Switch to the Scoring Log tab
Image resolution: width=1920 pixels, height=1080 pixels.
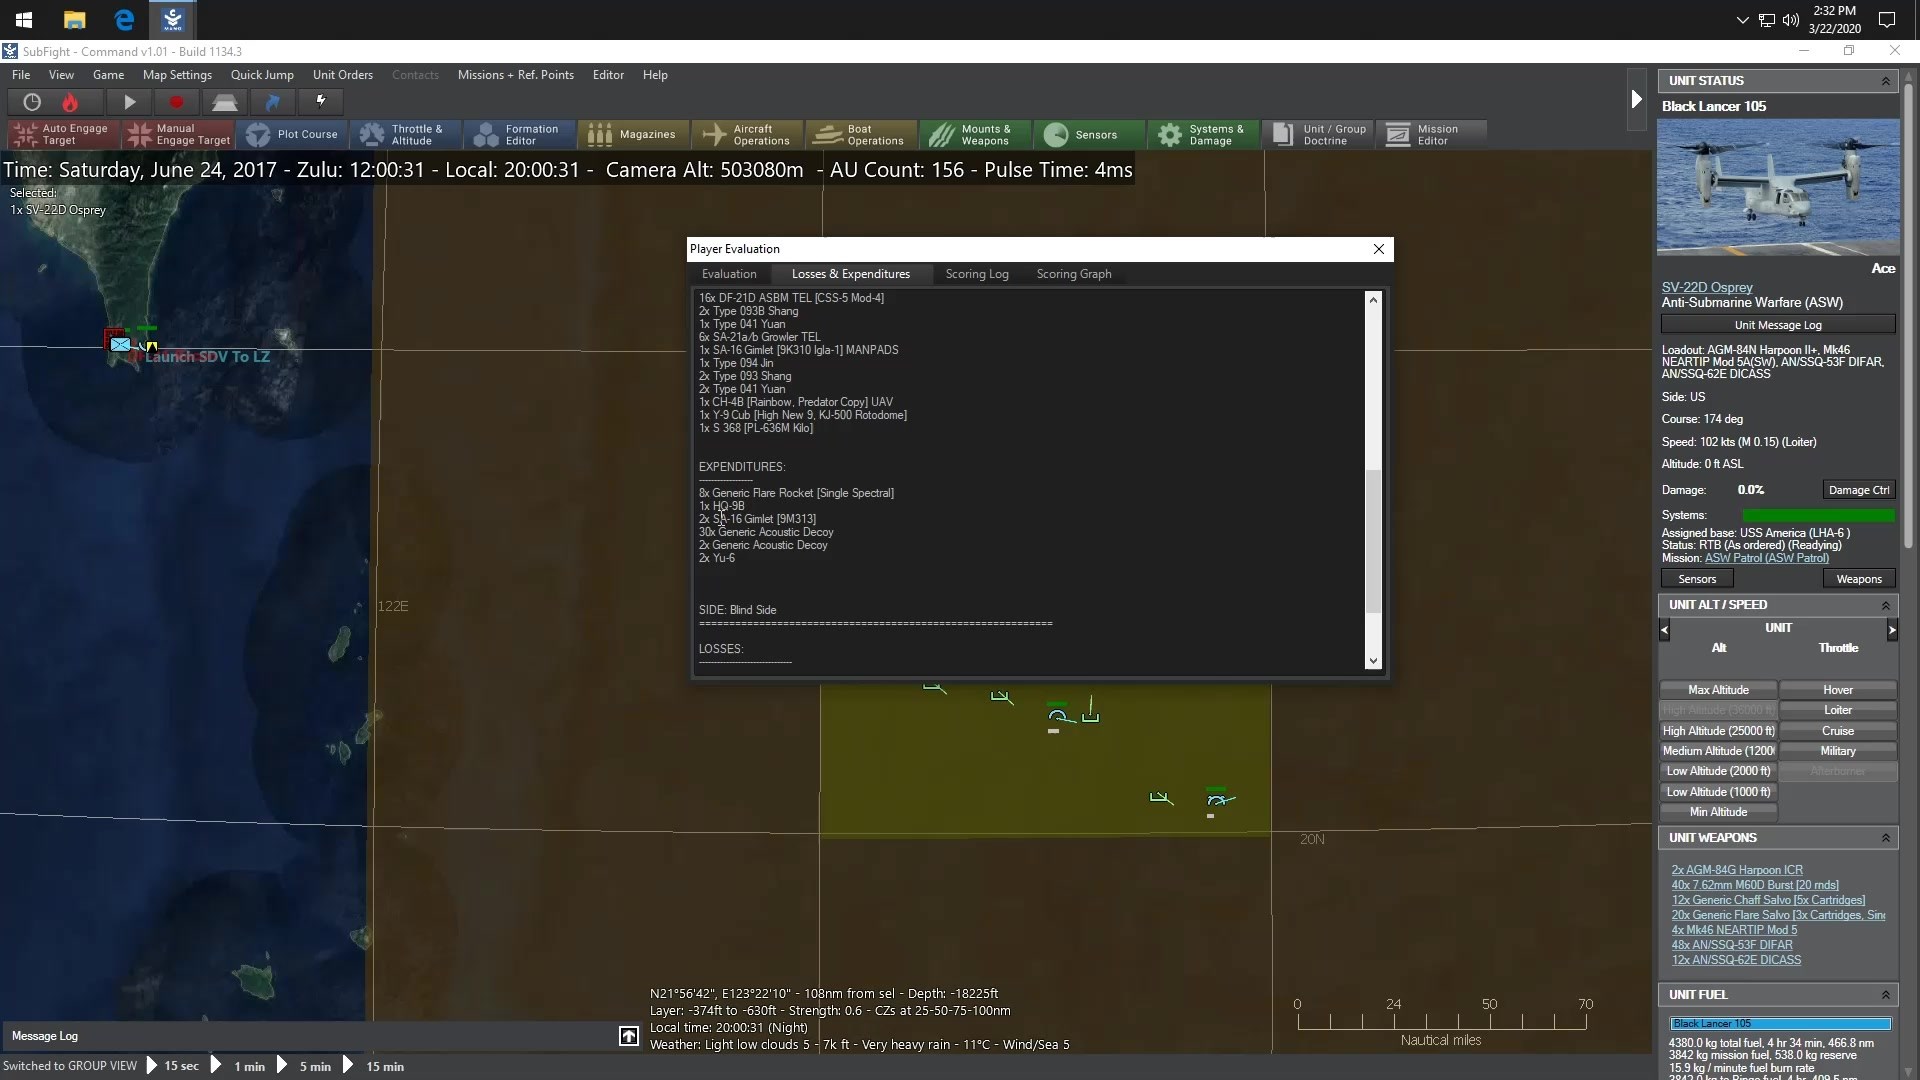pyautogui.click(x=977, y=274)
